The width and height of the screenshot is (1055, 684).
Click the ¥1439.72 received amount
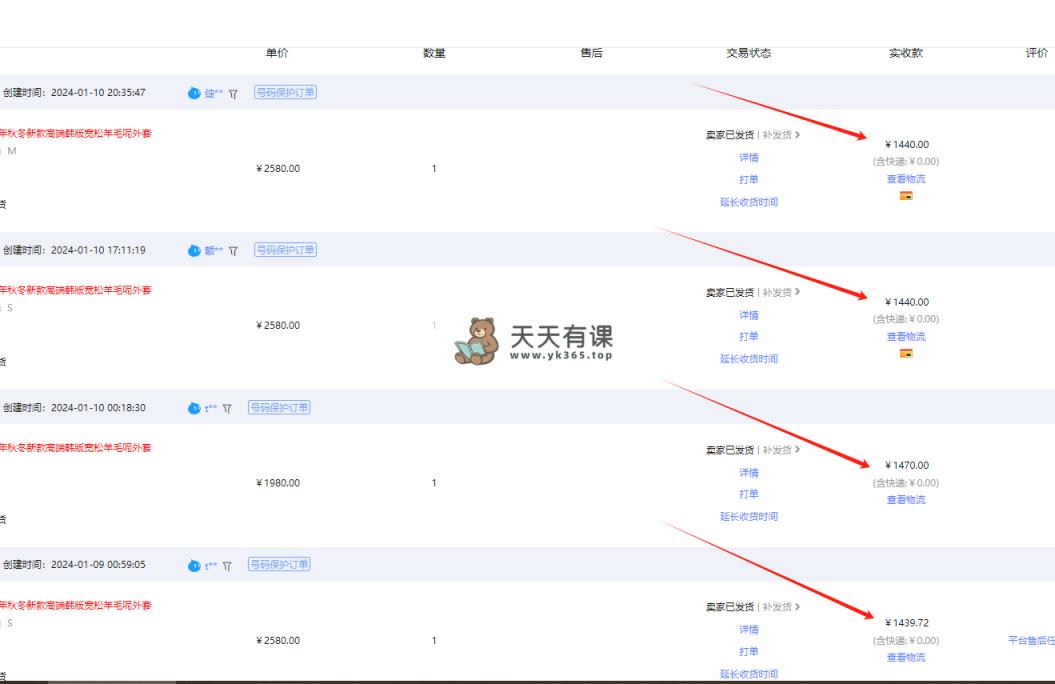coord(906,623)
